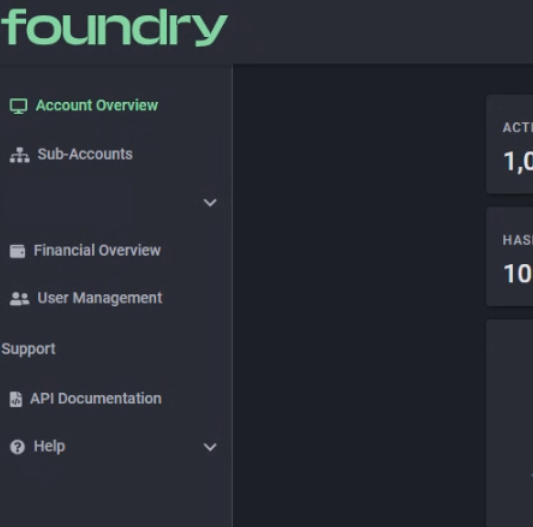Click the hierarchy icon beside Sub-Accounts
This screenshot has height=527, width=533.
pos(19,155)
